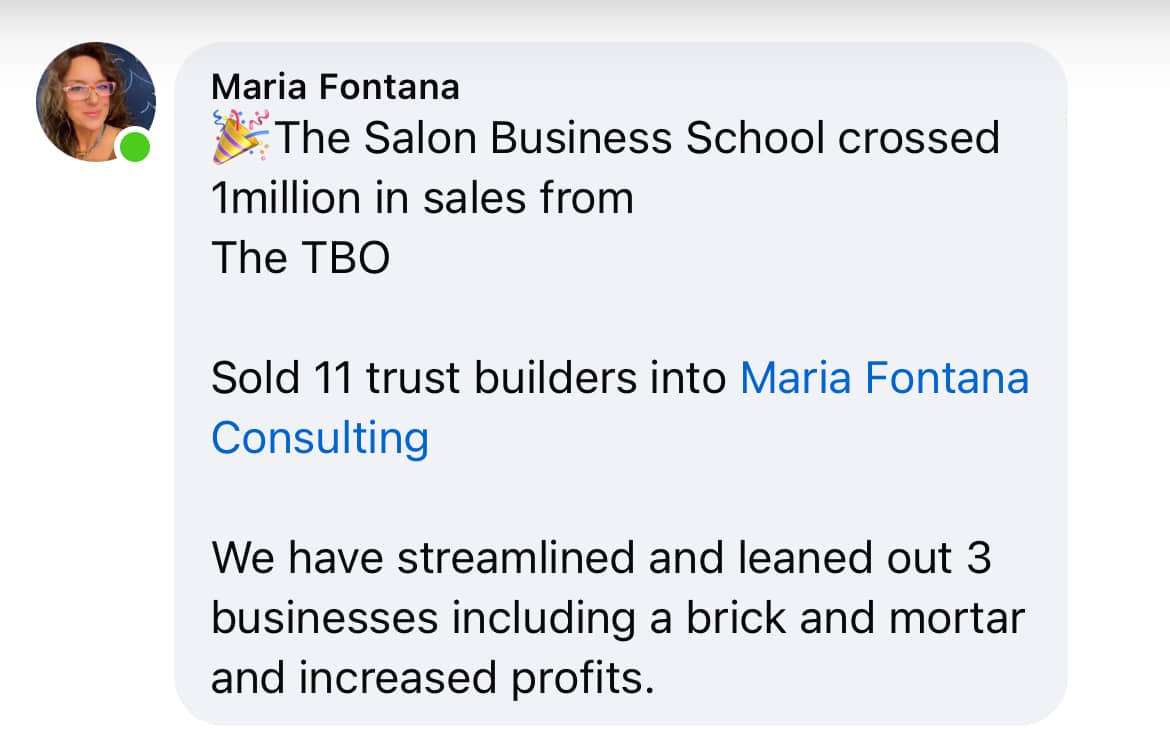The height and width of the screenshot is (734, 1170).
Task: Open the blue Maria Fontana link
Action: [884, 378]
